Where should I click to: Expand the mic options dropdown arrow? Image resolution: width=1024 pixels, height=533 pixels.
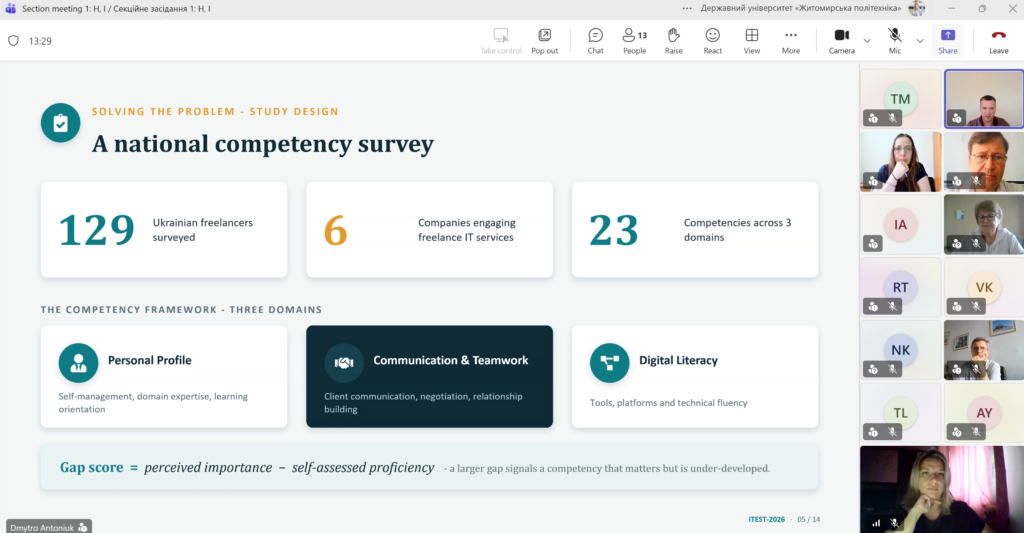tap(920, 40)
